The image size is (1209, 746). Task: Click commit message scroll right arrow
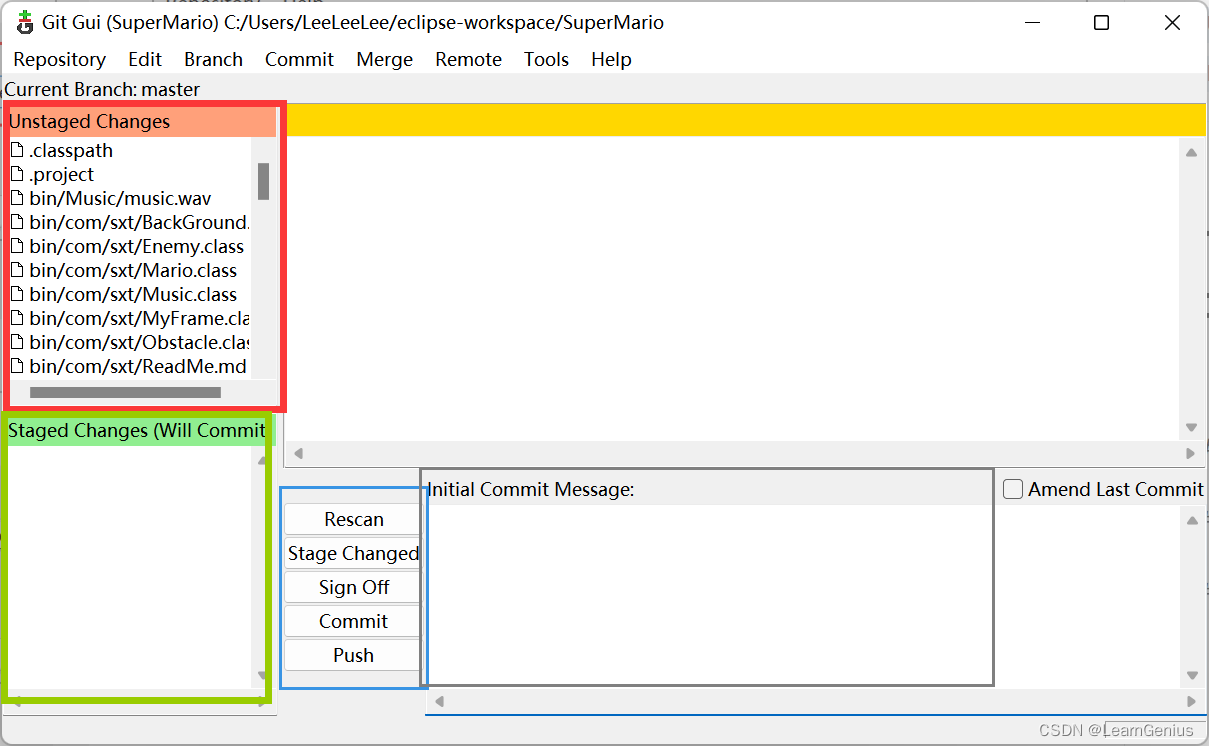(1190, 701)
